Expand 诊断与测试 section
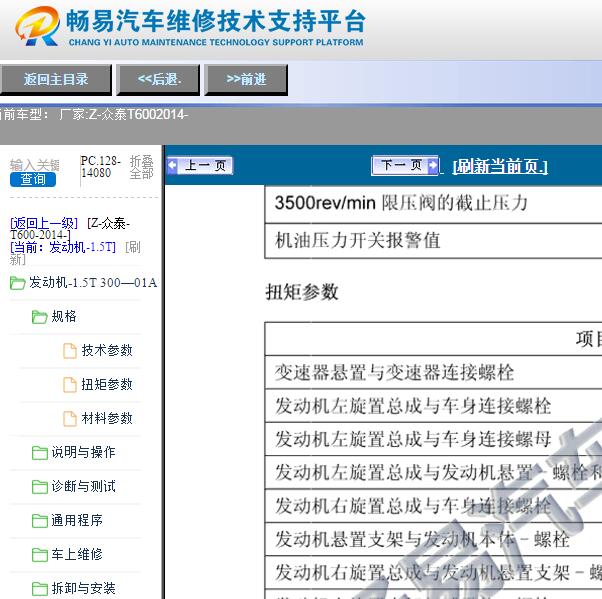Screen dimensions: 602x599 click(83, 486)
